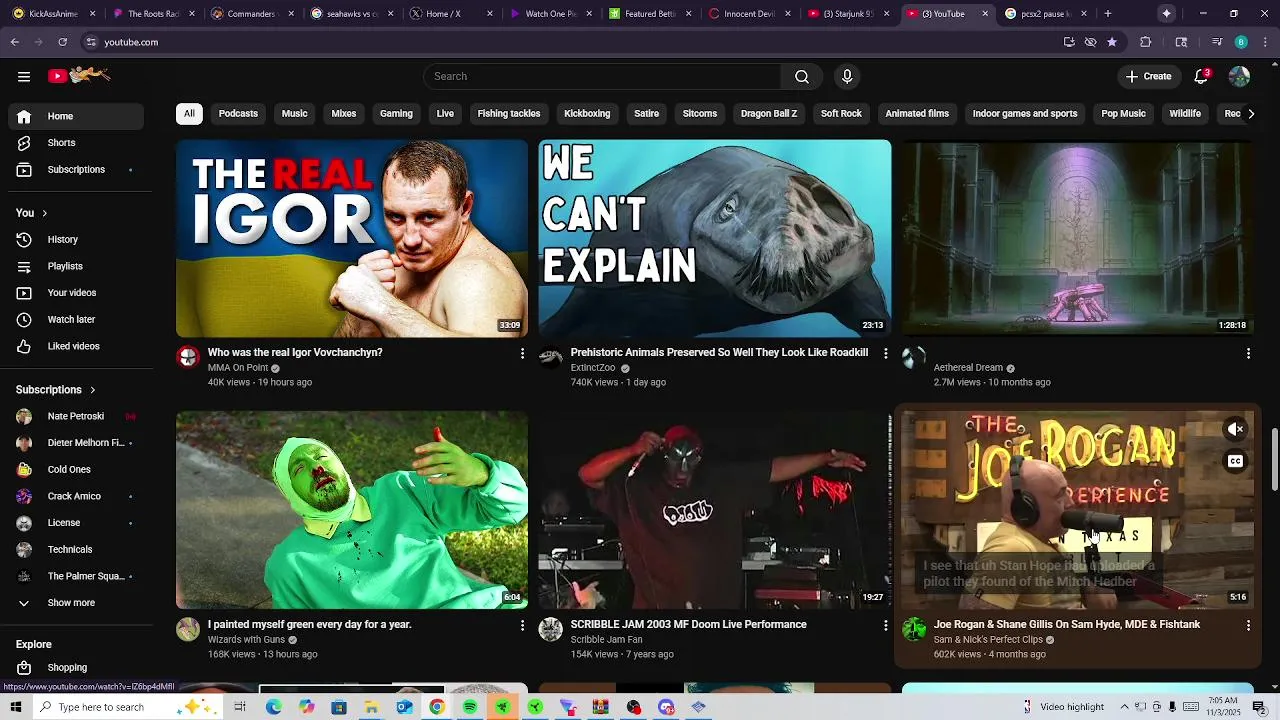
Task: Open options for painted myself green video
Action: (522, 625)
